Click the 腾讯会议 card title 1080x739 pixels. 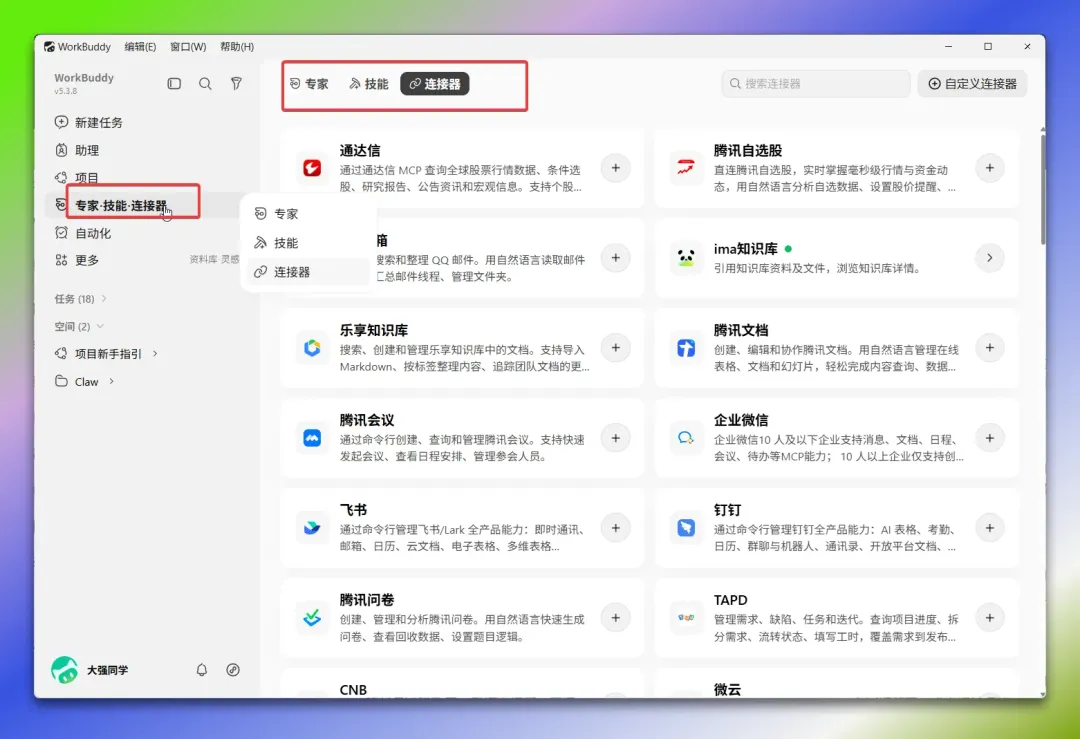[x=366, y=420]
